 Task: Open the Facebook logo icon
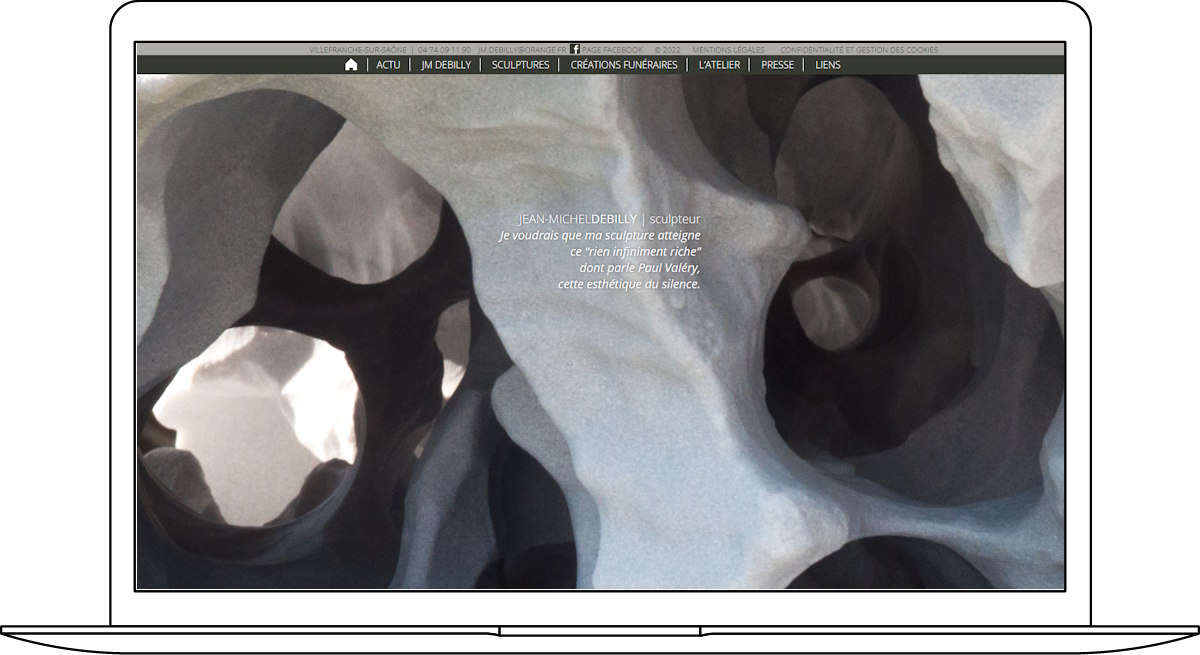[575, 49]
